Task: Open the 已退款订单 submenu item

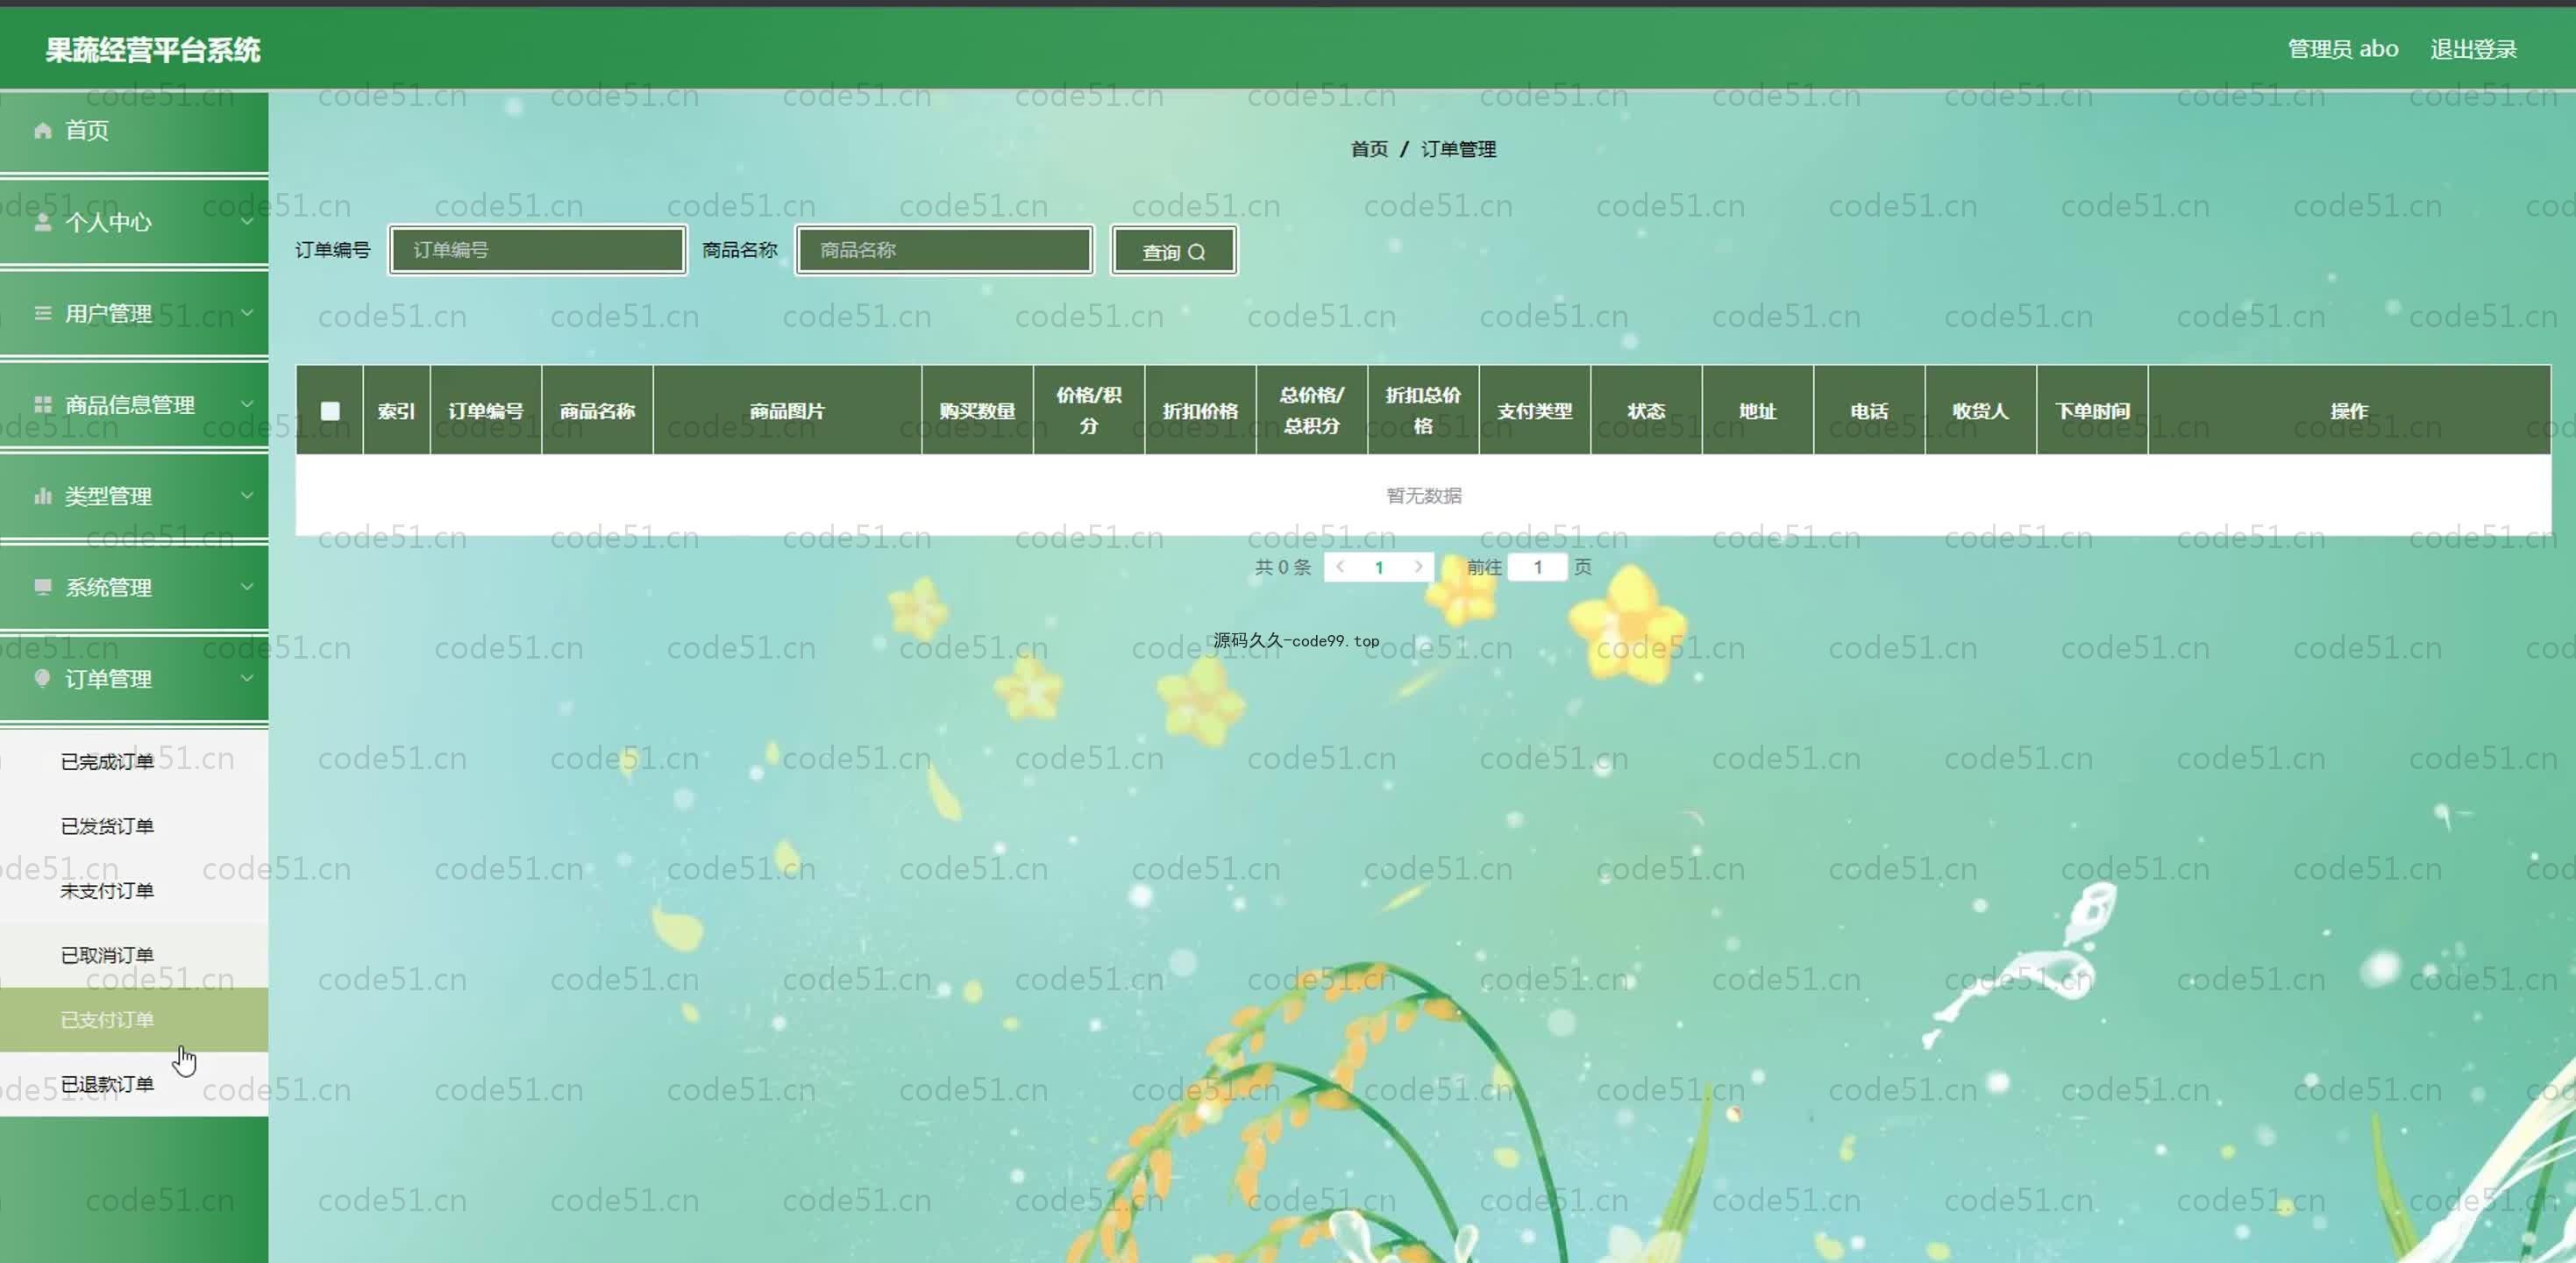Action: click(107, 1084)
